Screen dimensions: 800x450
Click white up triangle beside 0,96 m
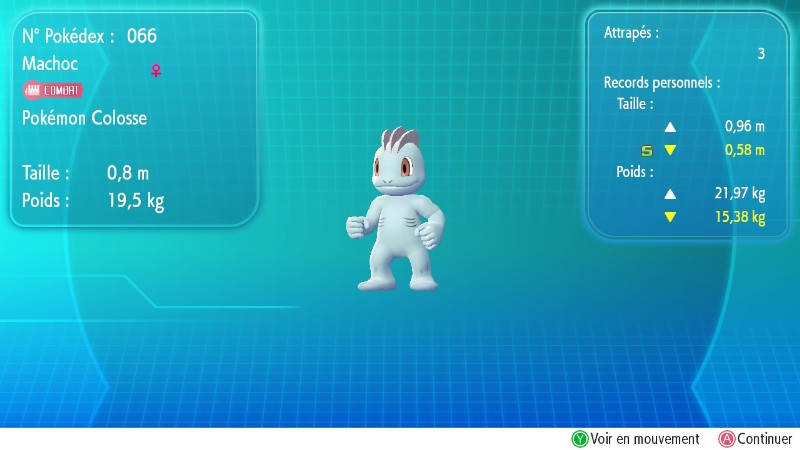click(670, 127)
